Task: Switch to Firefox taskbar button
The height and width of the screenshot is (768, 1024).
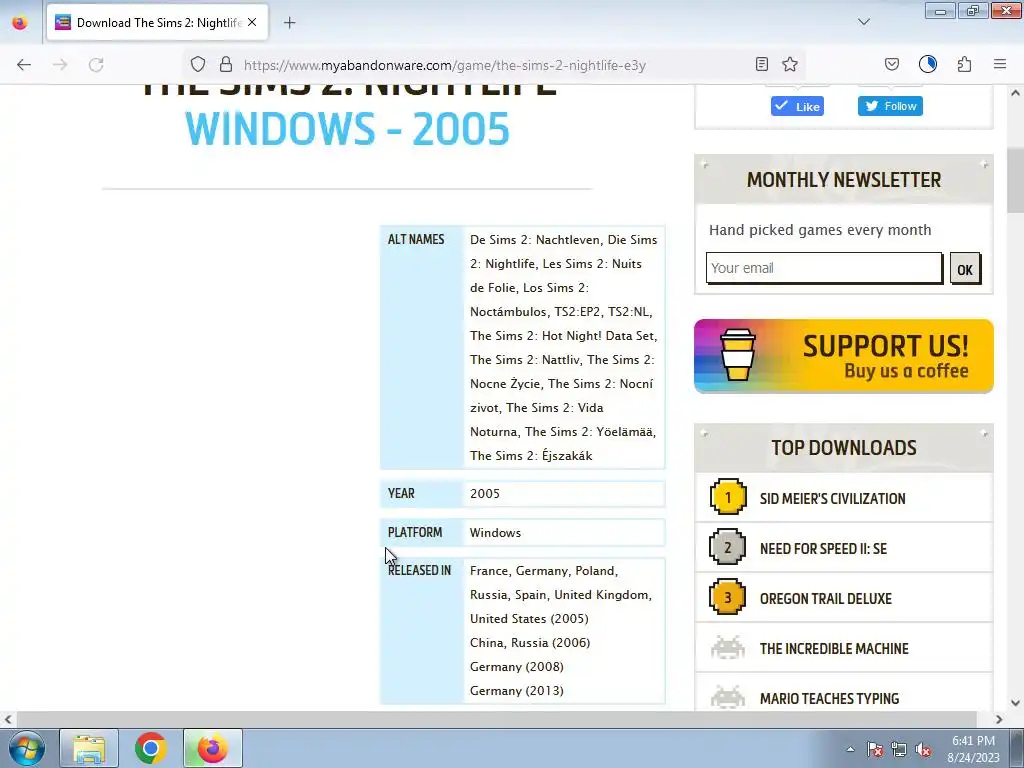Action: (213, 748)
